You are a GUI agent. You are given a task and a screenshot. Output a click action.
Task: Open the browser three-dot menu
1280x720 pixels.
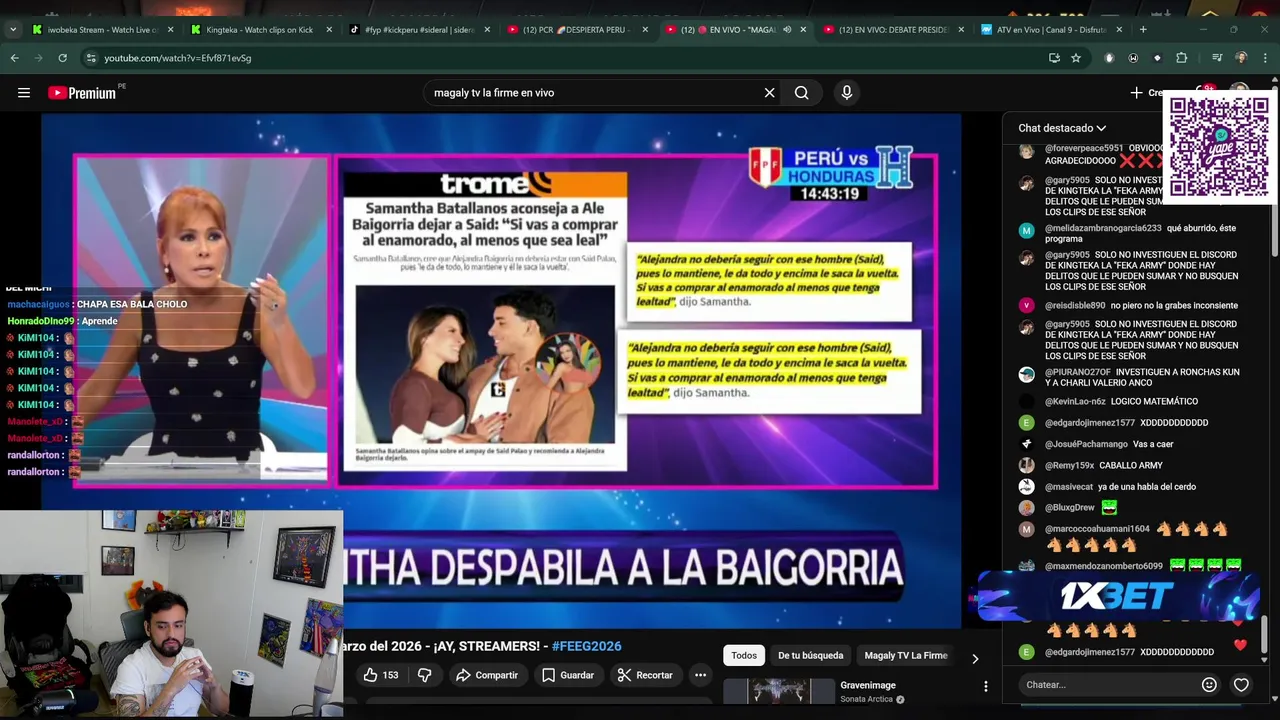[x=1264, y=58]
